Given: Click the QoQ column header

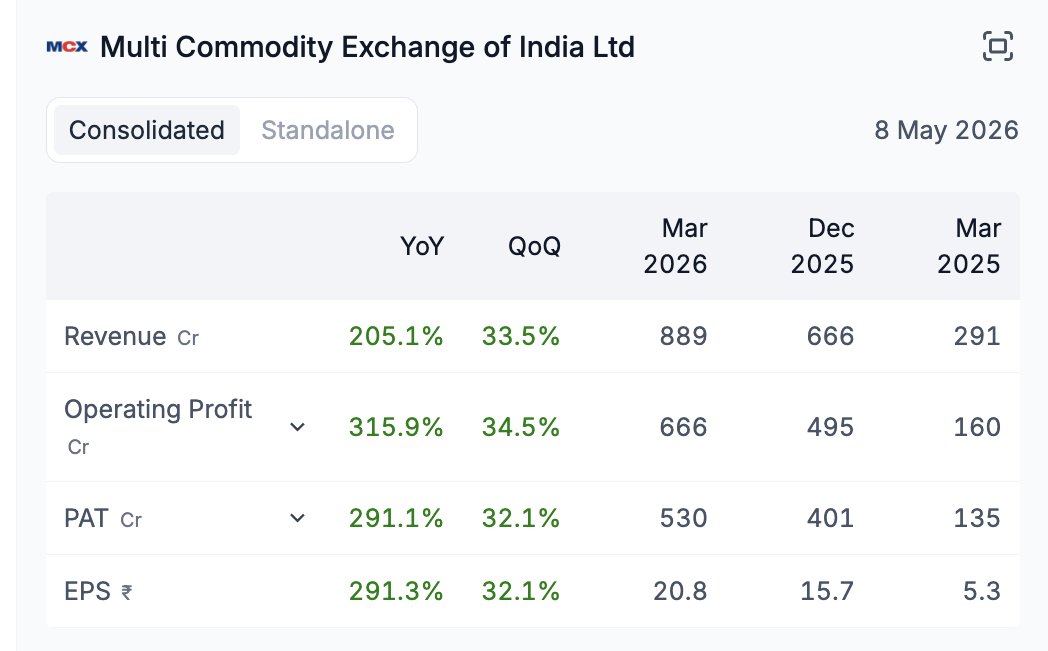Looking at the screenshot, I should (x=534, y=246).
